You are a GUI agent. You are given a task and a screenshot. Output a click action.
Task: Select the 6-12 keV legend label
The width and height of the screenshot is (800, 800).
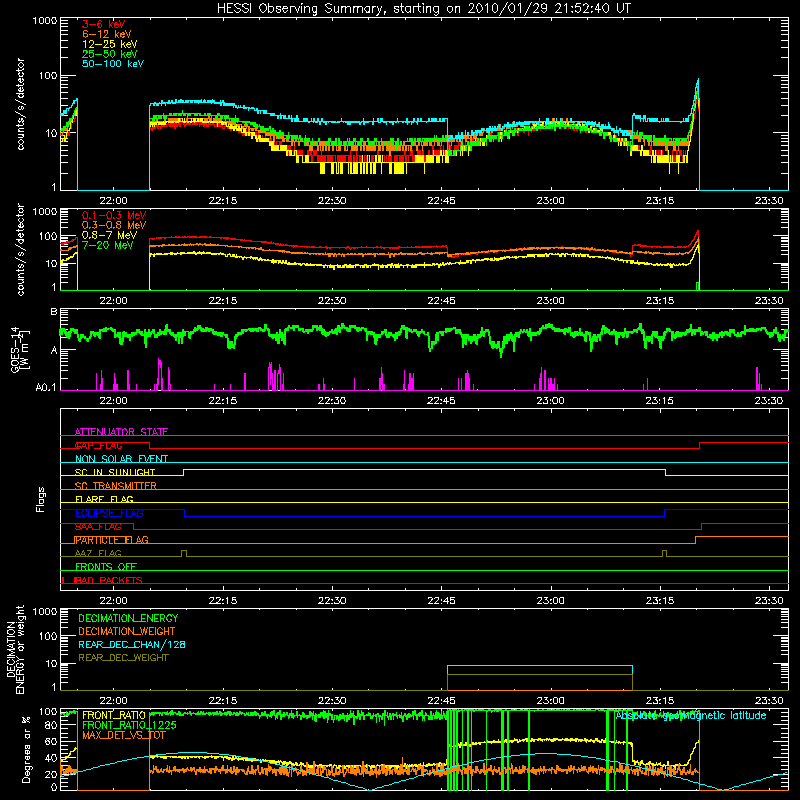click(x=106, y=34)
